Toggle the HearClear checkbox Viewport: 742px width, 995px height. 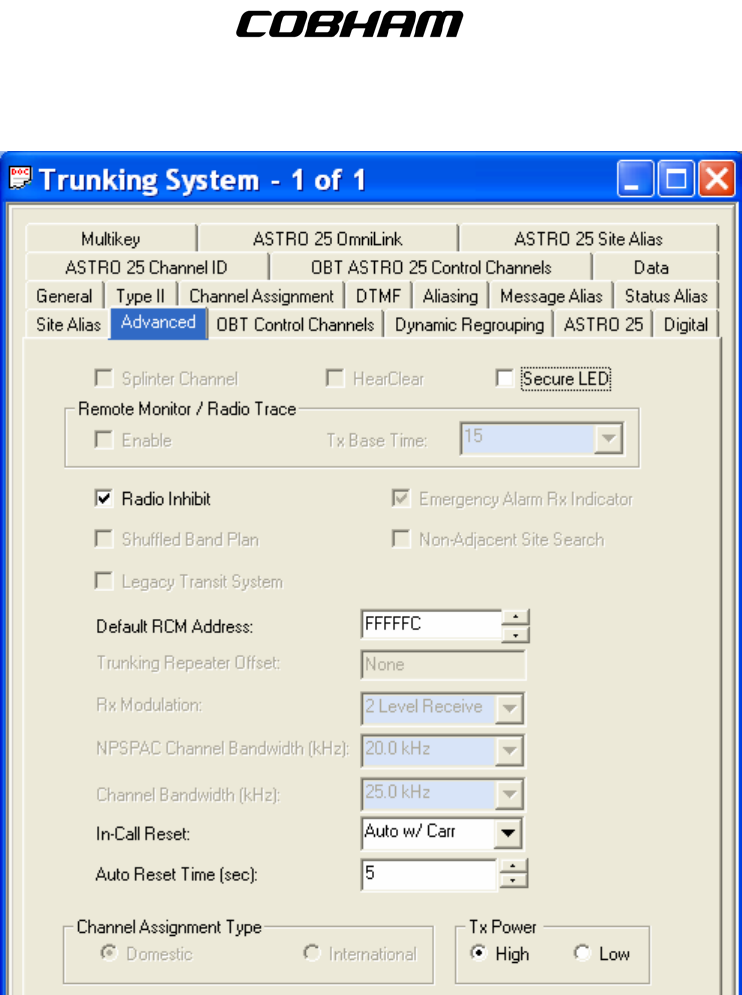(335, 378)
